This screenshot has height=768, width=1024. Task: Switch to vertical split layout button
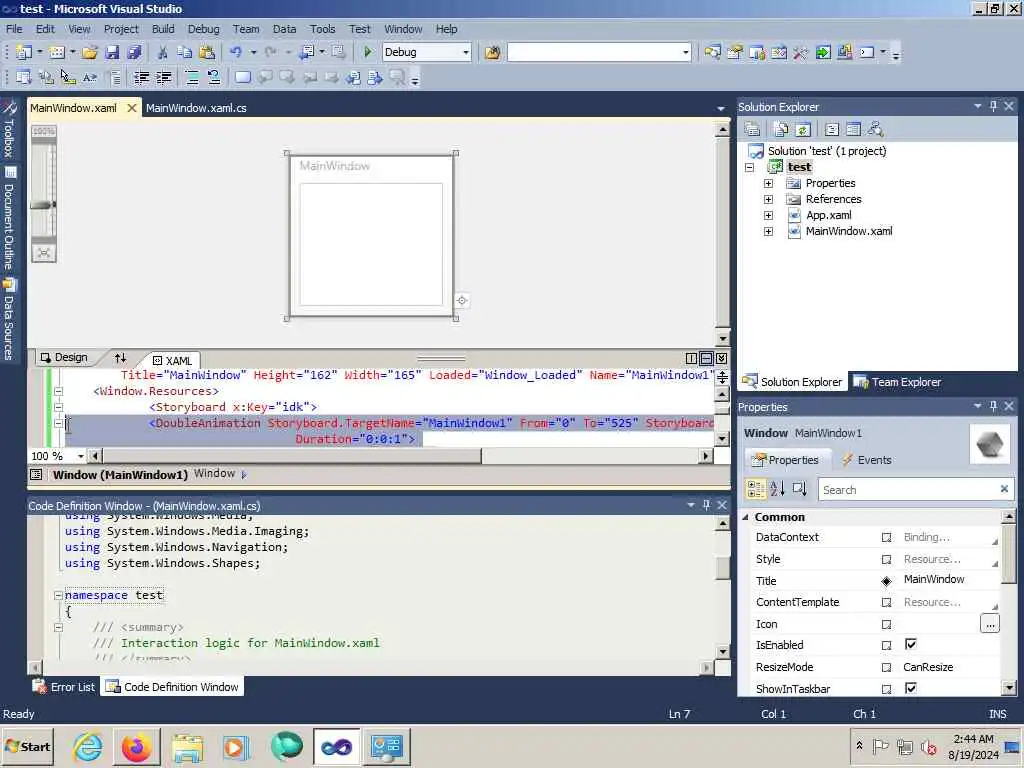[x=692, y=359]
